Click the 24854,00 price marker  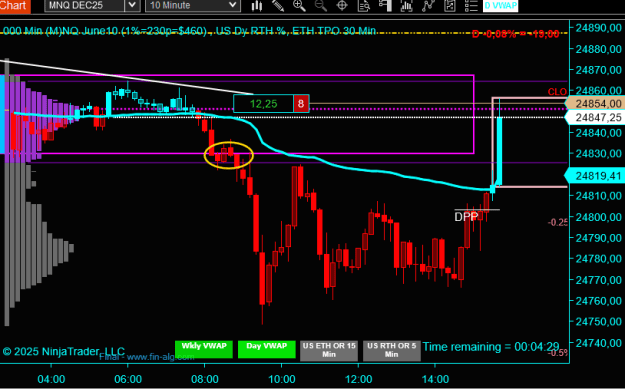[595, 104]
